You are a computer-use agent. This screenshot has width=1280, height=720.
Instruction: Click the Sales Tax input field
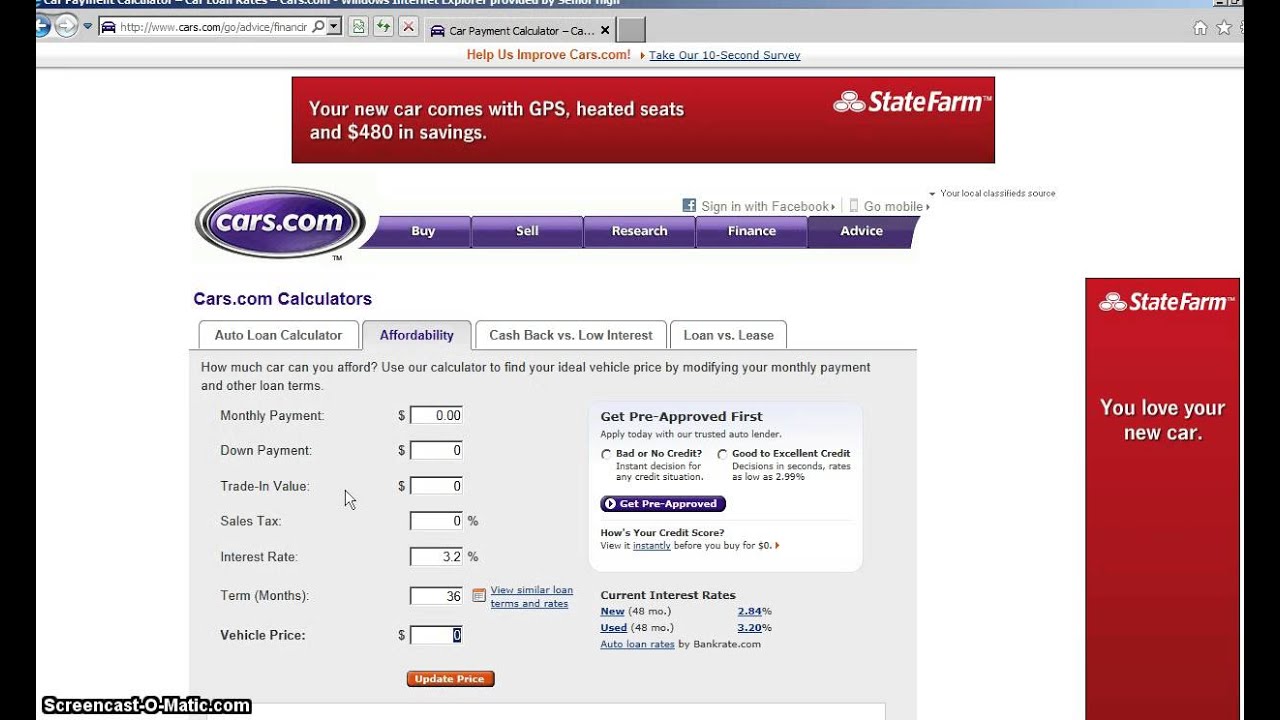point(436,521)
